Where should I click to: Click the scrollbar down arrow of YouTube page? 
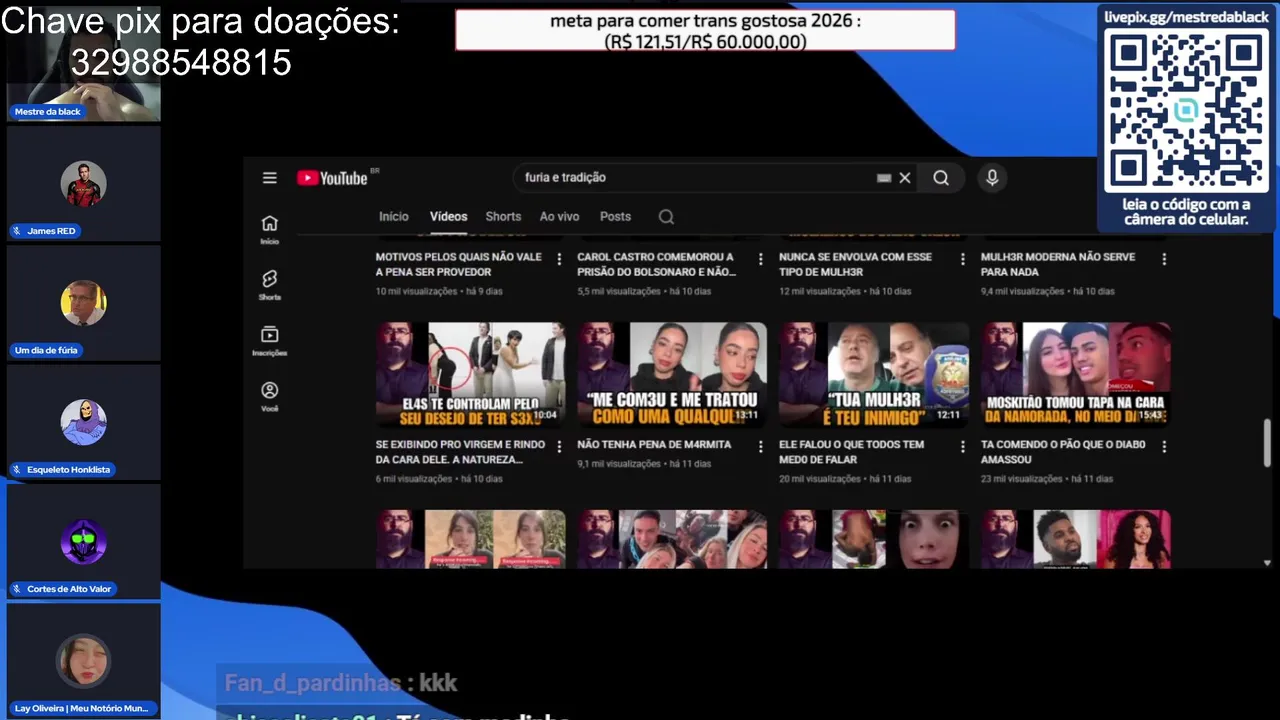(1267, 563)
